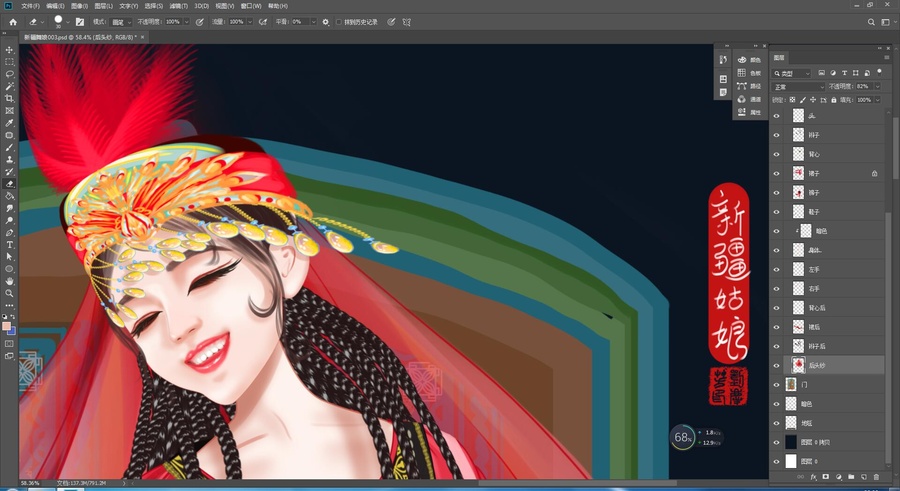This screenshot has width=900, height=491.
Task: Open layer opacity 82% dropdown
Action: 878,87
